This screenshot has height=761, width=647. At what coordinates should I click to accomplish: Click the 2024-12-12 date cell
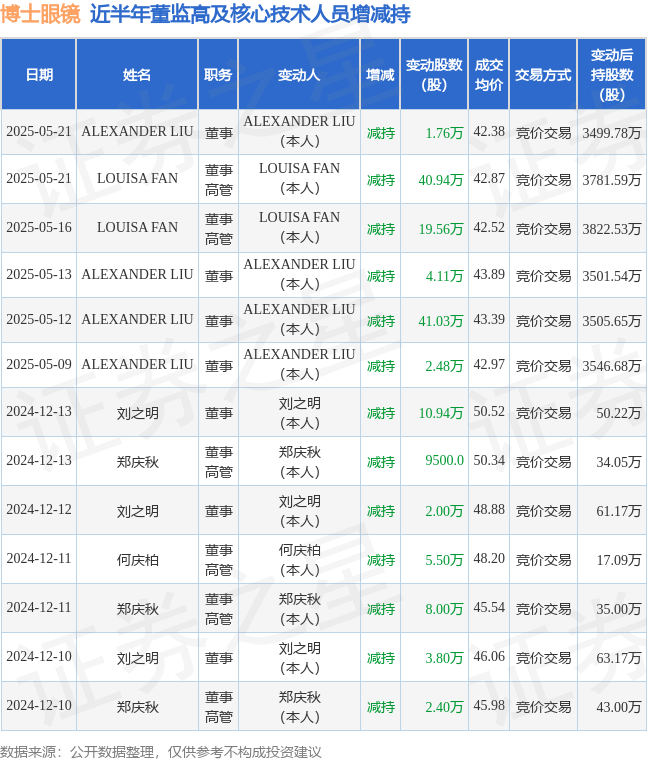(39, 509)
